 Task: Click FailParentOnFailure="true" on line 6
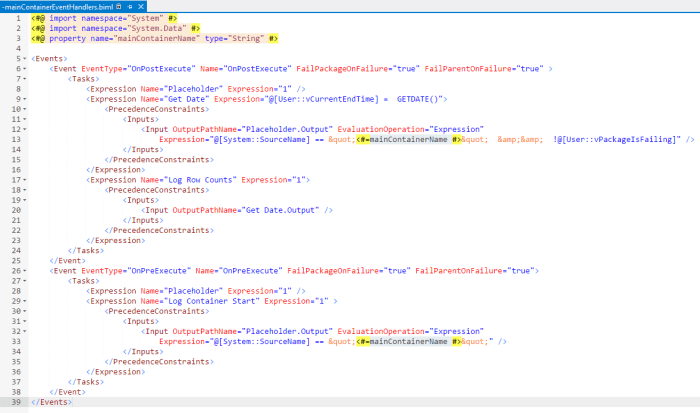tap(484, 69)
